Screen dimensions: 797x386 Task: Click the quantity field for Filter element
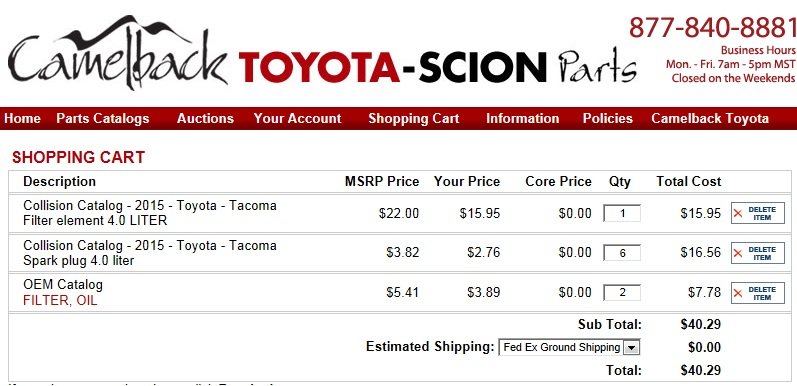pyautogui.click(x=622, y=213)
